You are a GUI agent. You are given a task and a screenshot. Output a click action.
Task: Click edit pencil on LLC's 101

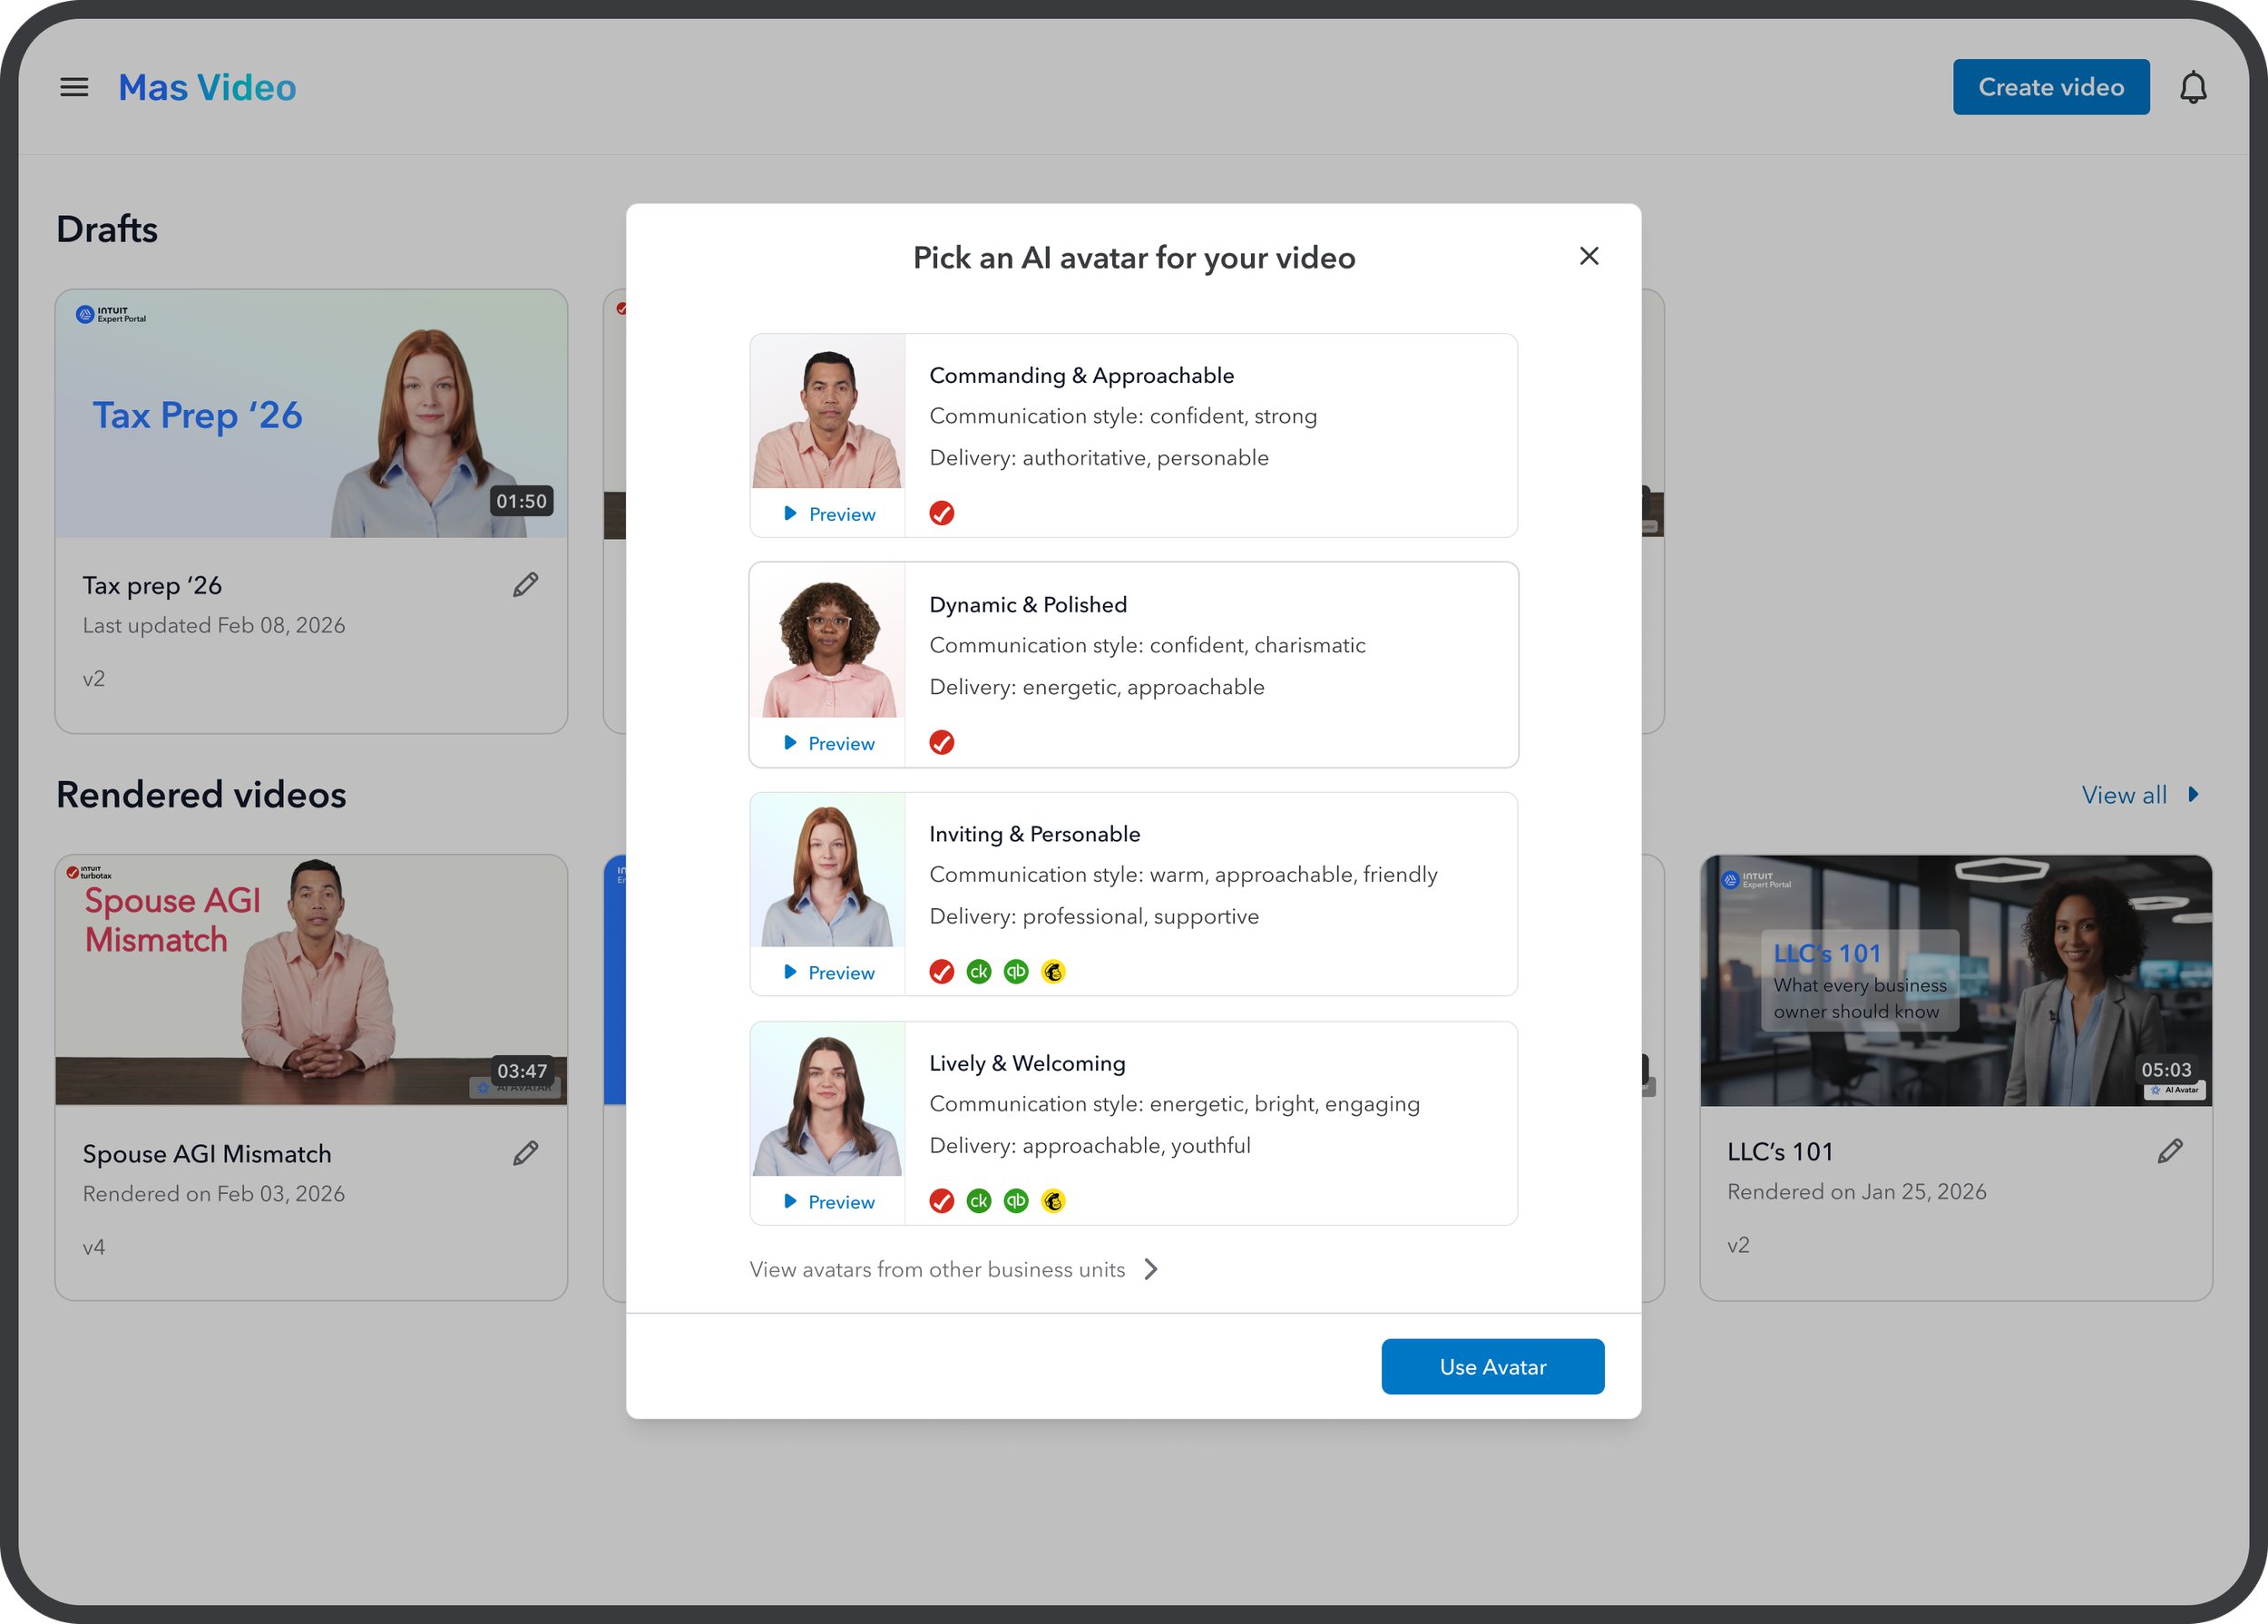2169,1151
